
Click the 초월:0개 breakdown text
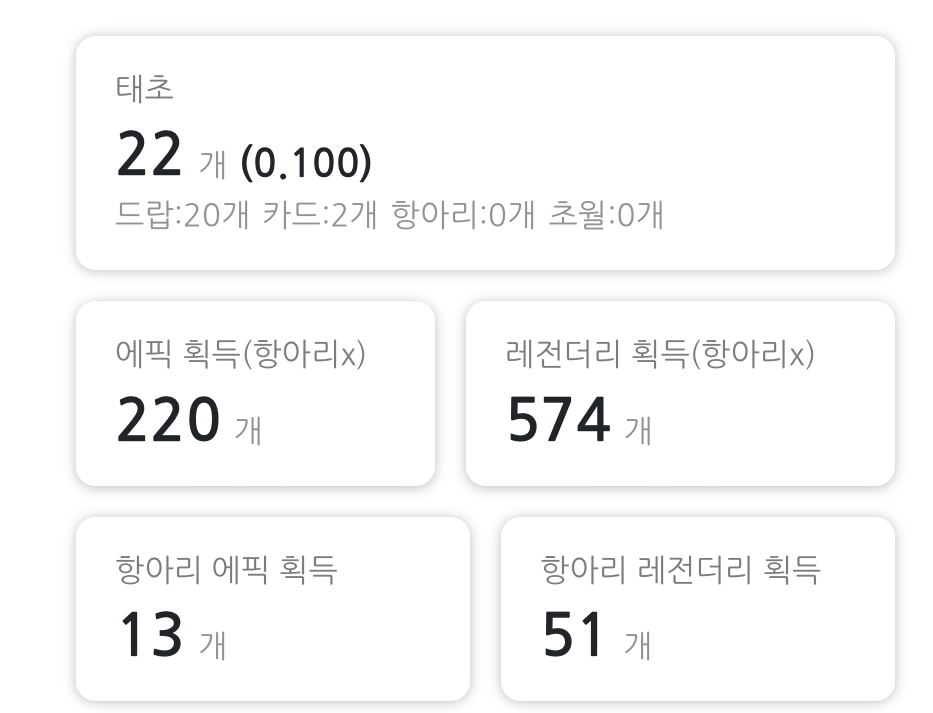point(606,214)
